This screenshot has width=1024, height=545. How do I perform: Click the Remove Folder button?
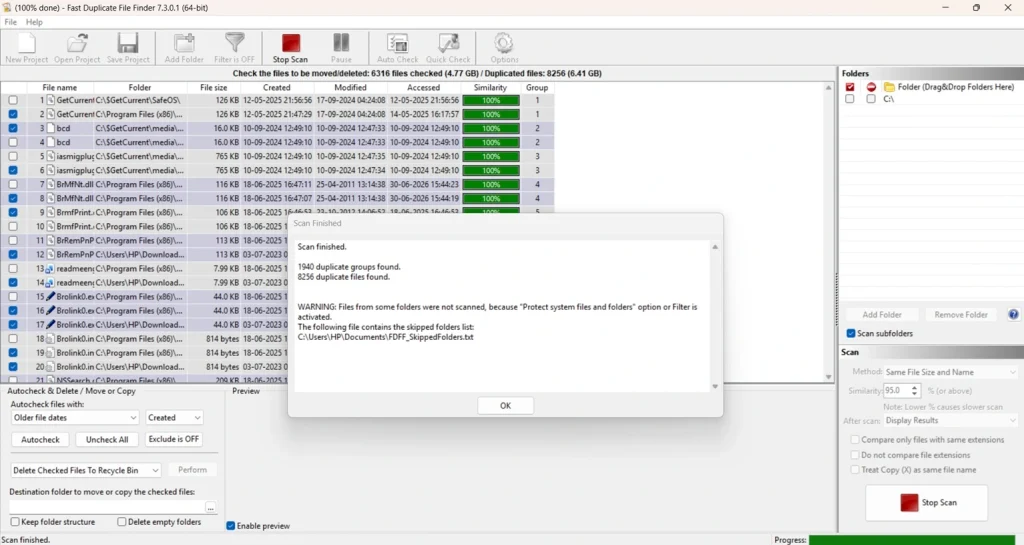pyautogui.click(x=961, y=315)
